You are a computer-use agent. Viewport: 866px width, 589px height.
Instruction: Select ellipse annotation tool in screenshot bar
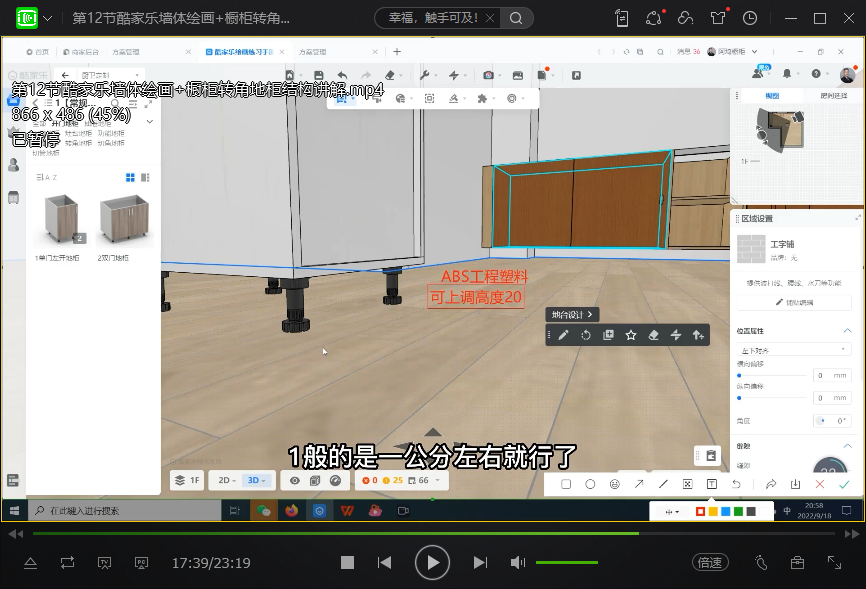click(590, 484)
